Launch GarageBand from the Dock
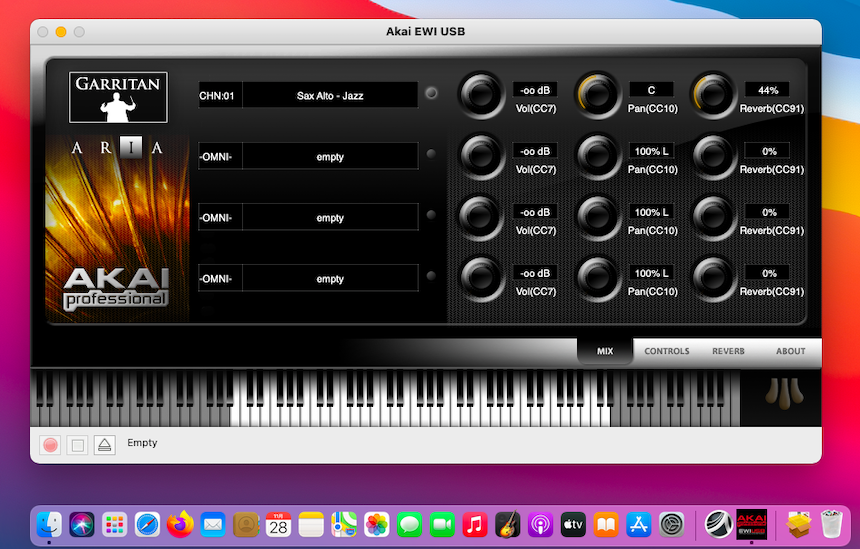 [x=508, y=524]
